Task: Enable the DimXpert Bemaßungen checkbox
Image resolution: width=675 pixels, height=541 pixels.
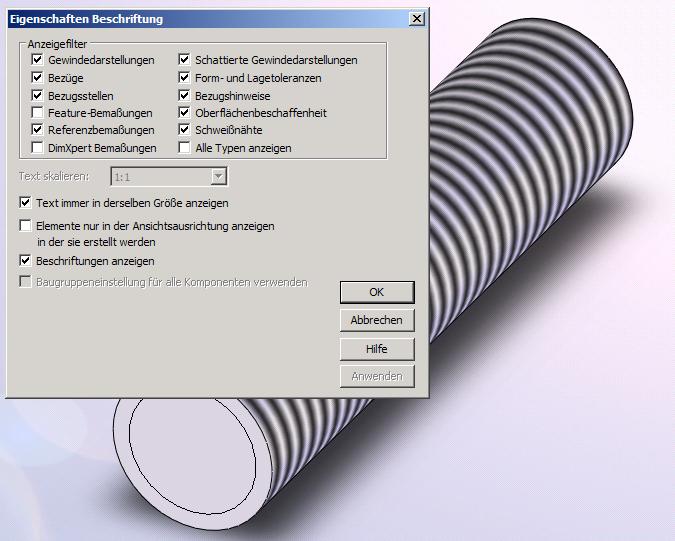Action: (37, 148)
